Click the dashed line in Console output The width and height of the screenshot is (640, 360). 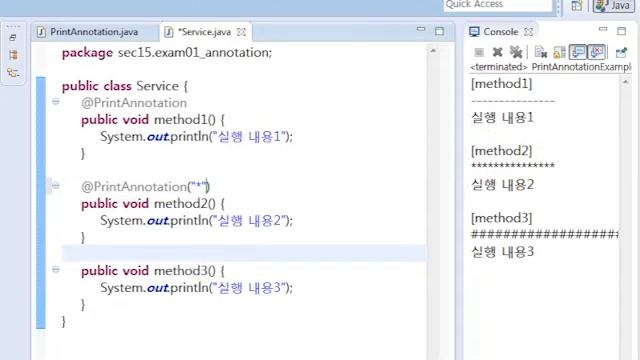pyautogui.click(x=513, y=100)
